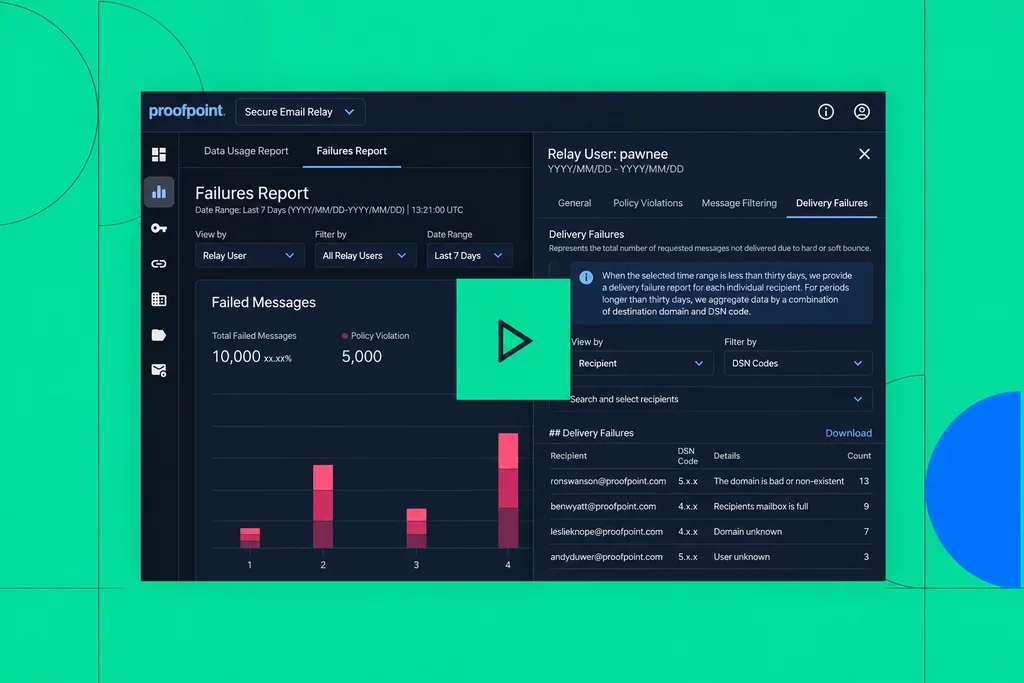This screenshot has width=1024, height=683.
Task: Select the bar chart reports sidebar icon
Action: tap(159, 191)
